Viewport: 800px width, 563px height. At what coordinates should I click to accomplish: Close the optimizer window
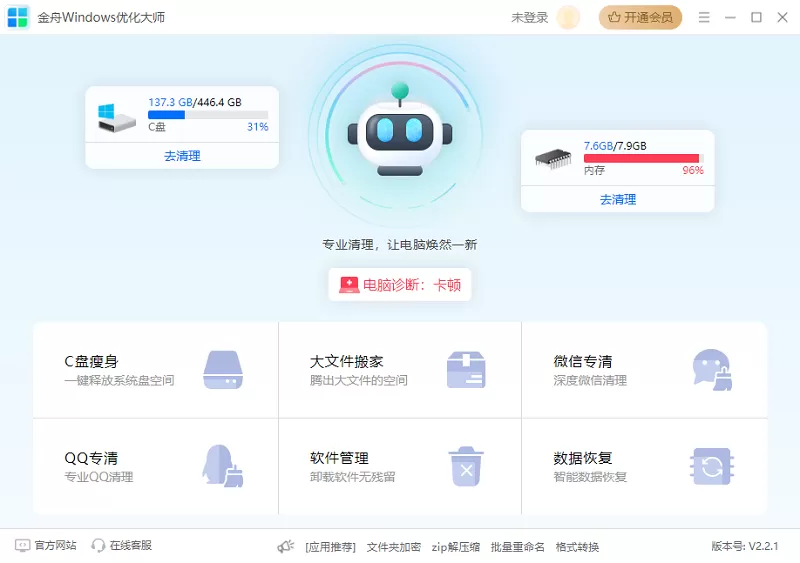pos(782,17)
